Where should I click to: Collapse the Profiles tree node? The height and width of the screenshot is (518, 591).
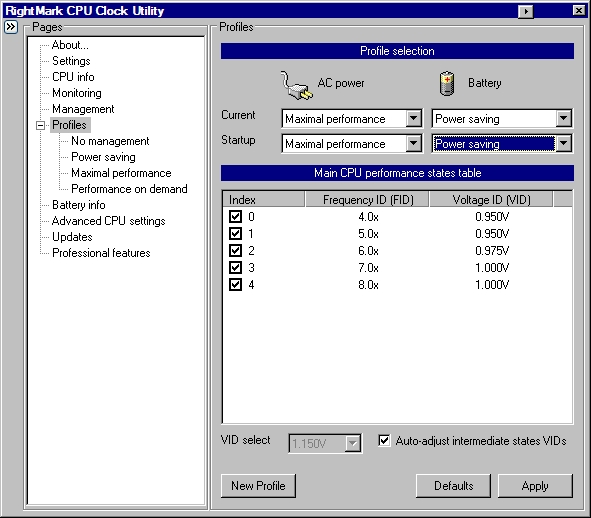click(40, 125)
